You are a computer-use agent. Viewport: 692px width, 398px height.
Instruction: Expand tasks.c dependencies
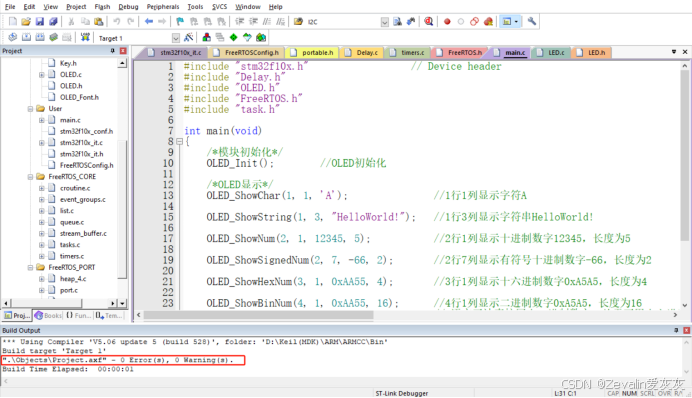[41, 244]
